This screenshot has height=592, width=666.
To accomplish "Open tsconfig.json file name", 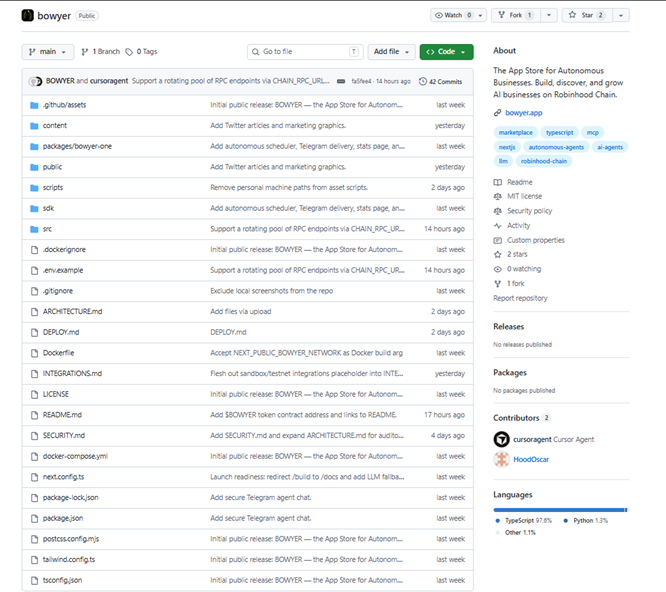I will [62, 580].
